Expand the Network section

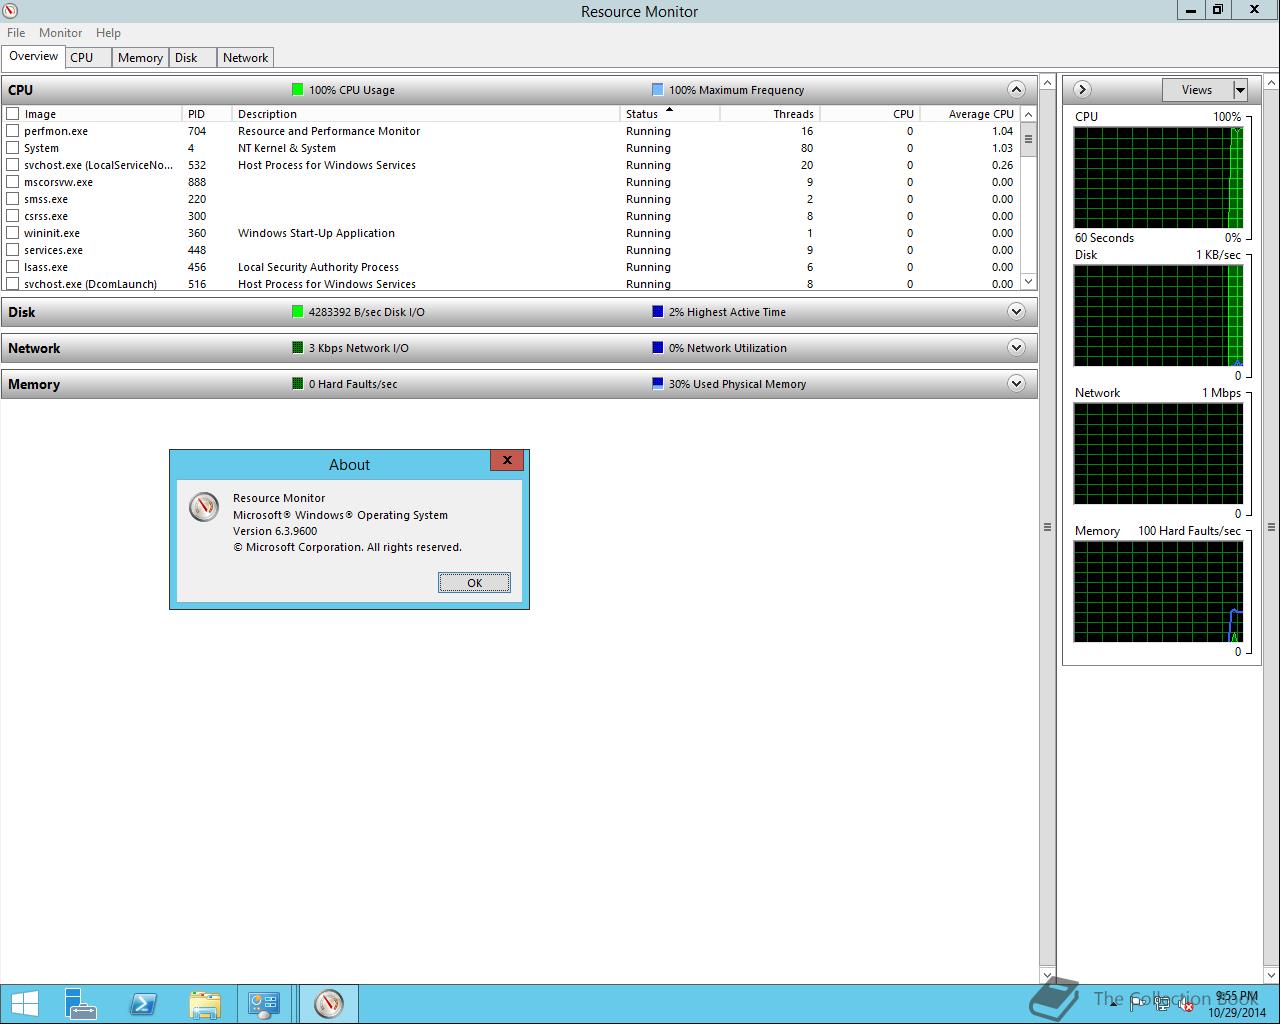click(1016, 347)
